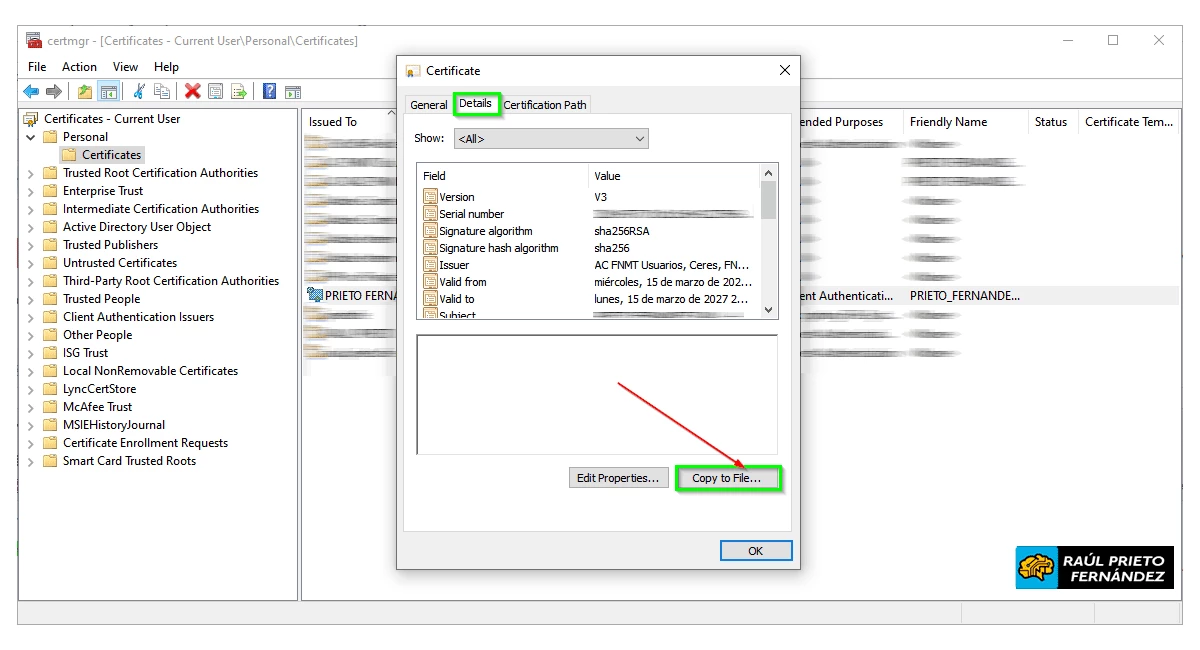
Task: Open Help via blue question mark icon
Action: (269, 92)
